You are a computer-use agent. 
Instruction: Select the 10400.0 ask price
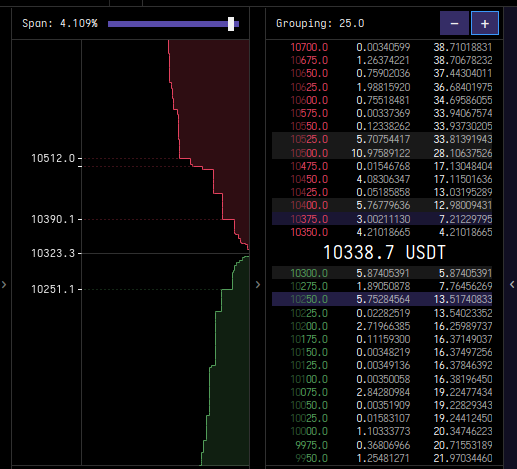309,205
